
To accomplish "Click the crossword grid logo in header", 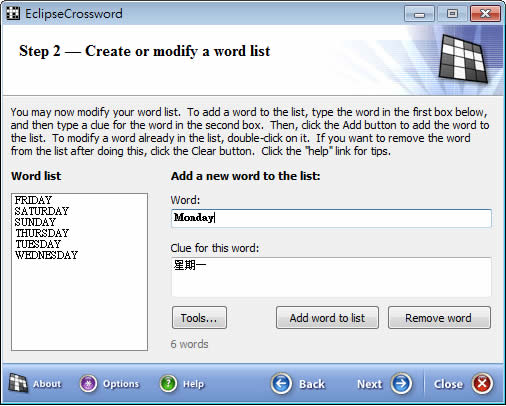I will pyautogui.click(x=463, y=58).
